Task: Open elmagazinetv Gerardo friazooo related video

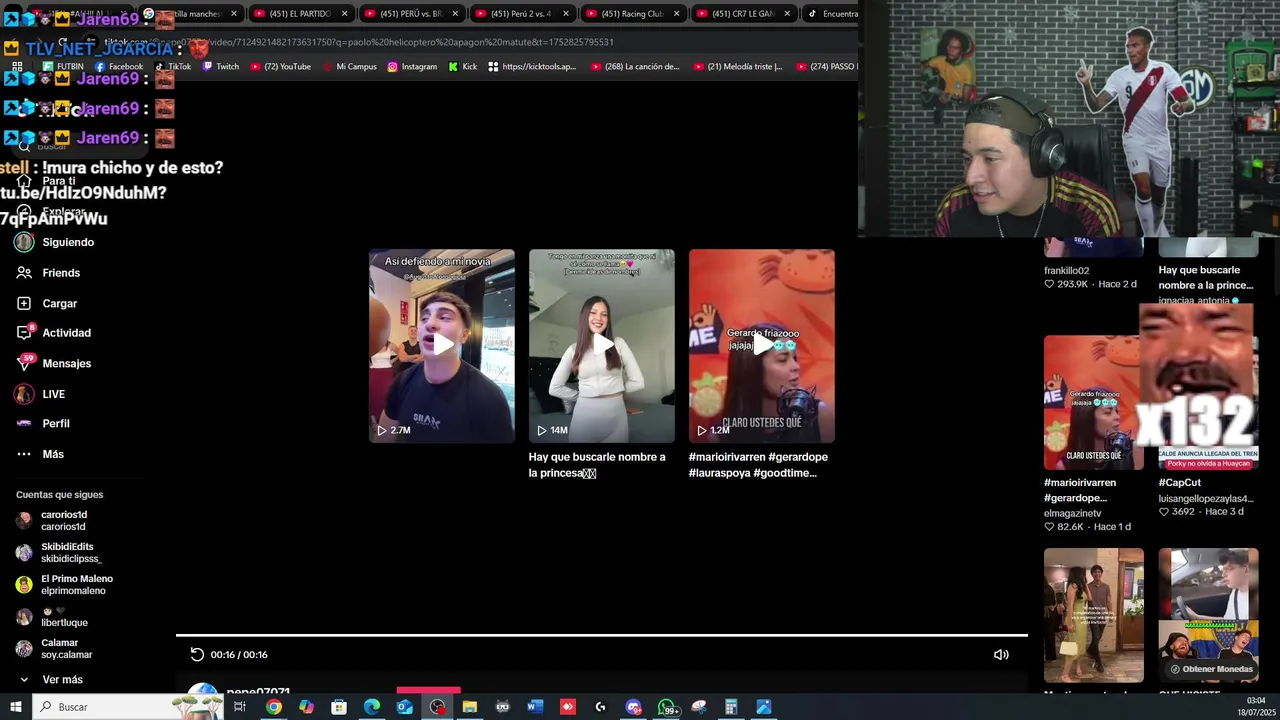Action: point(1094,402)
